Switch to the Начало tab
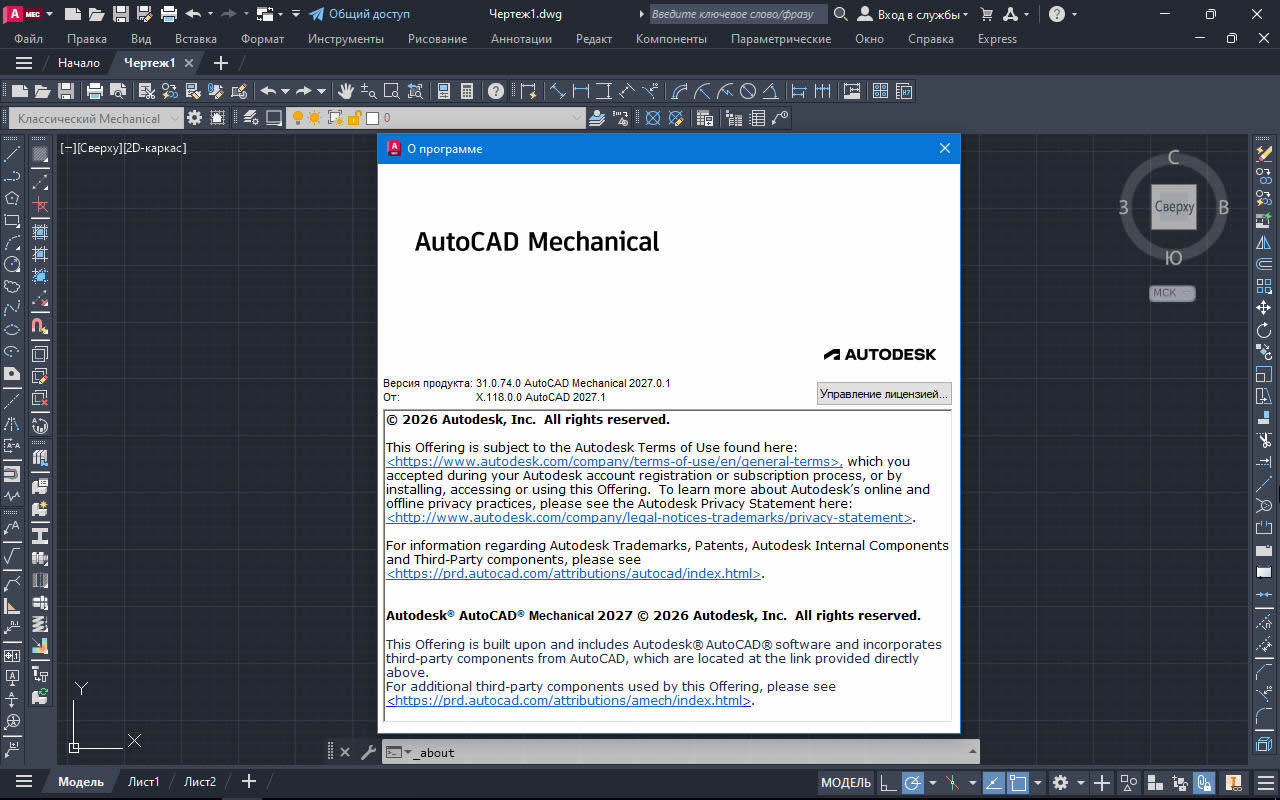The height and width of the screenshot is (800, 1280). (79, 63)
